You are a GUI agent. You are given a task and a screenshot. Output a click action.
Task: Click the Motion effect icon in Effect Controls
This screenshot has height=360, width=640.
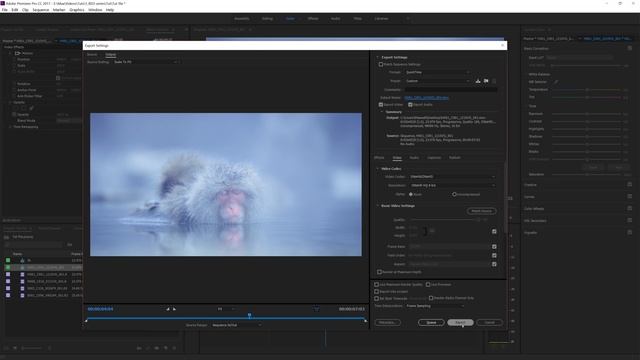point(18,53)
